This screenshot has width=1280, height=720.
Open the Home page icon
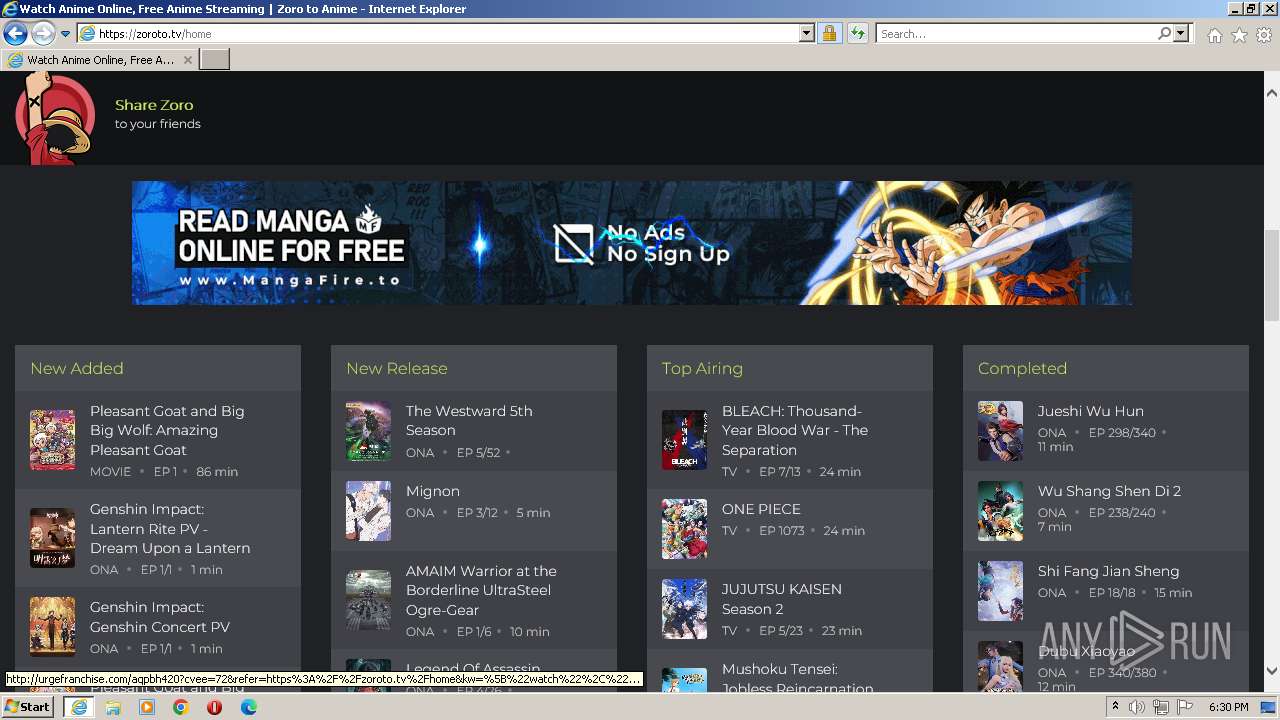1214,35
